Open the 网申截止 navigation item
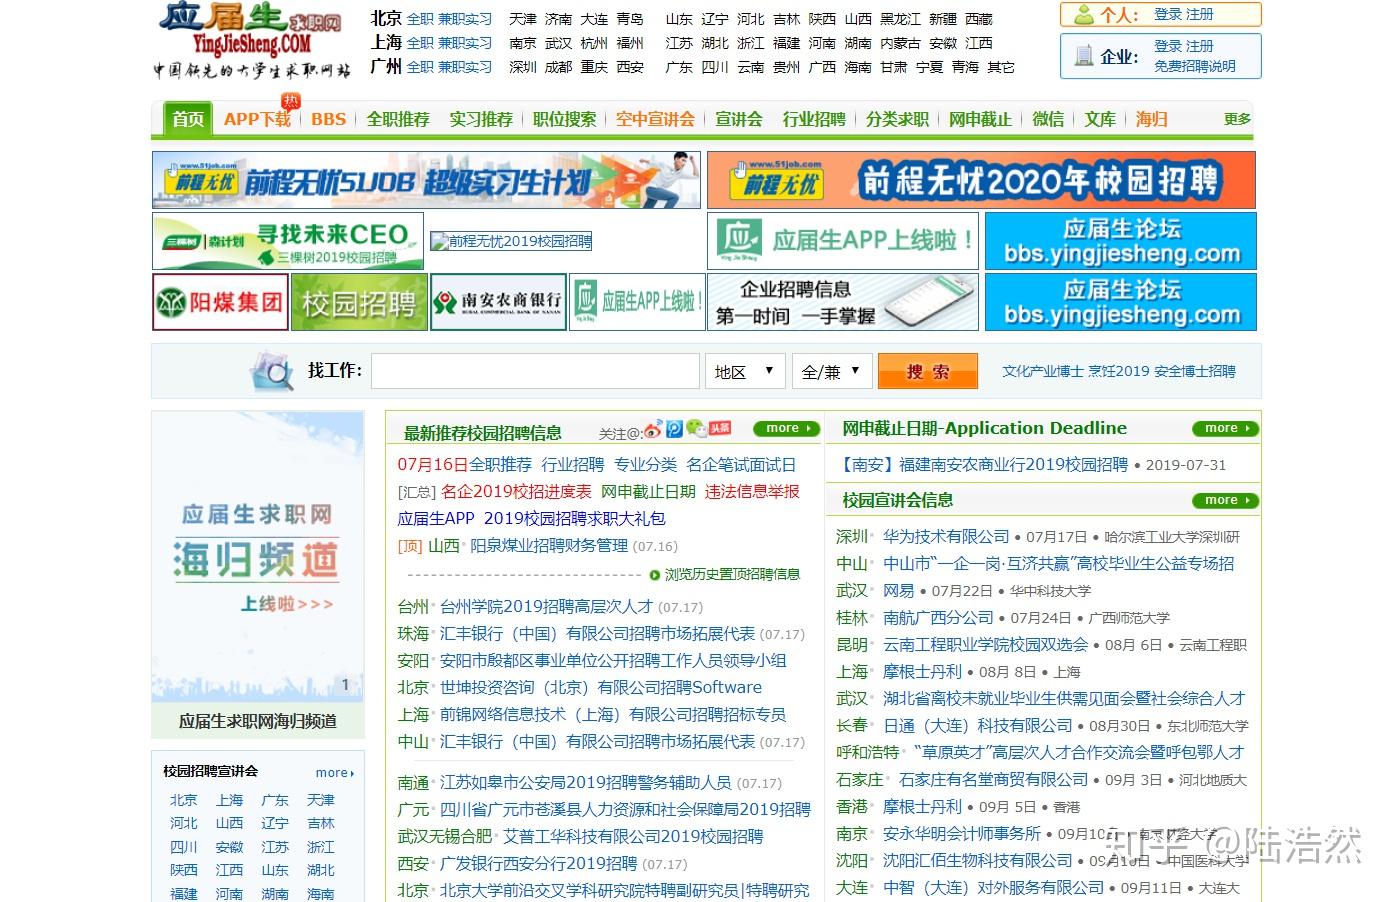Screen dimensions: 1397x902 click(x=980, y=119)
